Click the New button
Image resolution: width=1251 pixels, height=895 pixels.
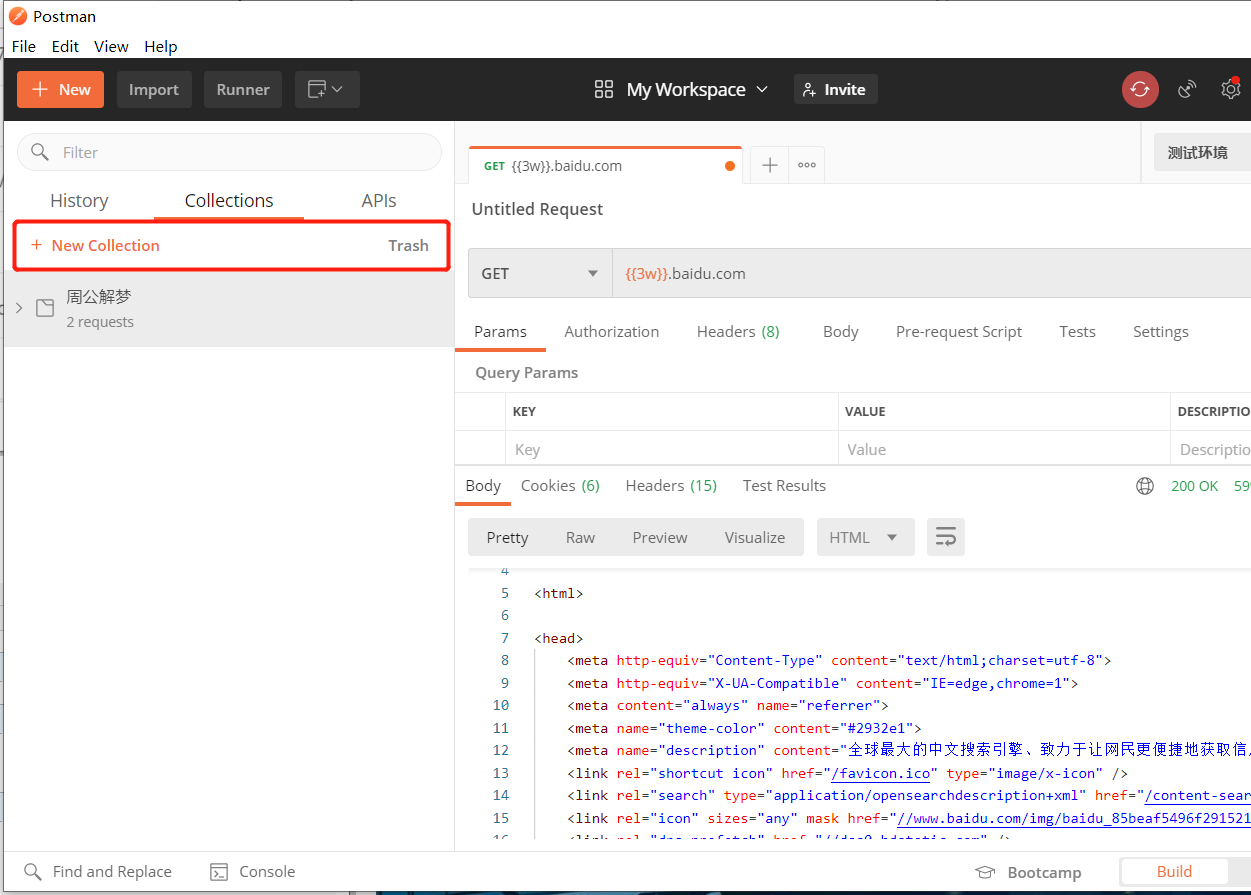point(61,89)
